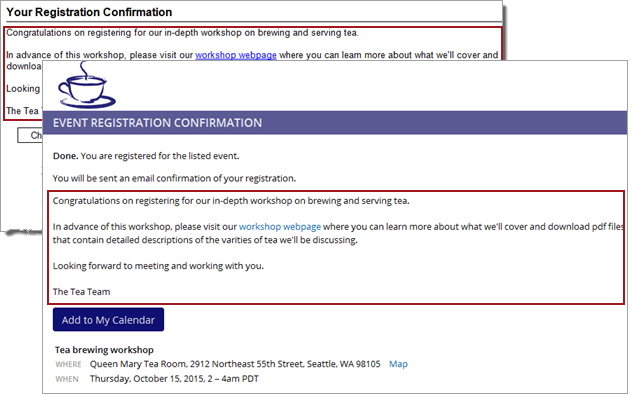Click Congratulations line in the back window
This screenshot has height=395, width=634.
click(182, 33)
